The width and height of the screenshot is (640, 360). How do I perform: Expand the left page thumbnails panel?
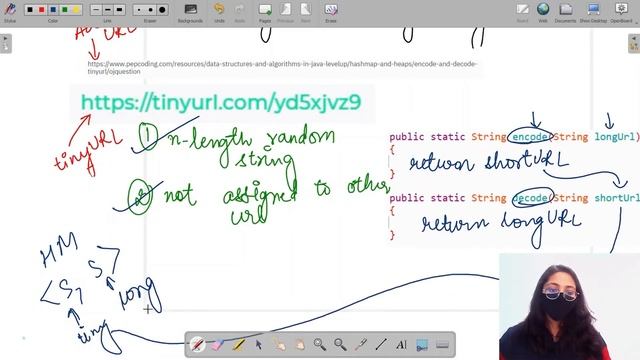coord(6,43)
